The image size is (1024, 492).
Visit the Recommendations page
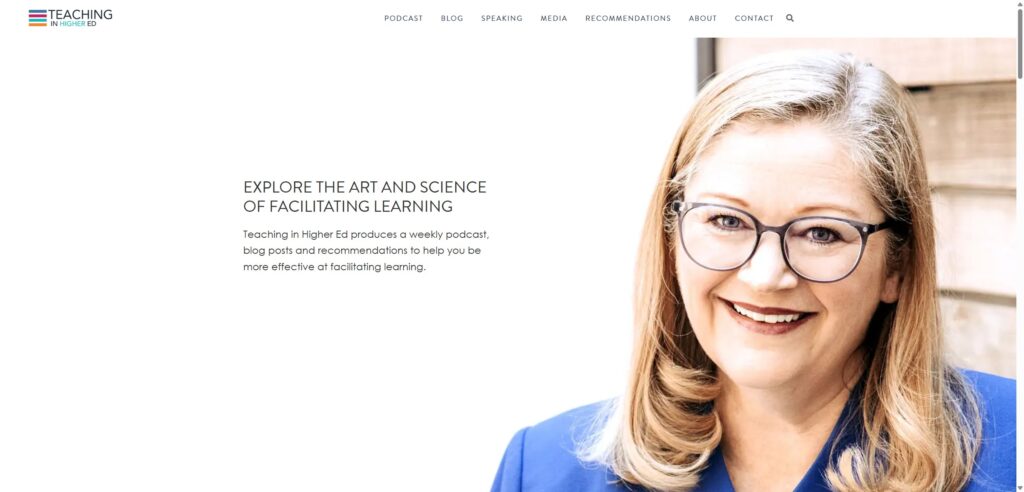pyautogui.click(x=628, y=18)
